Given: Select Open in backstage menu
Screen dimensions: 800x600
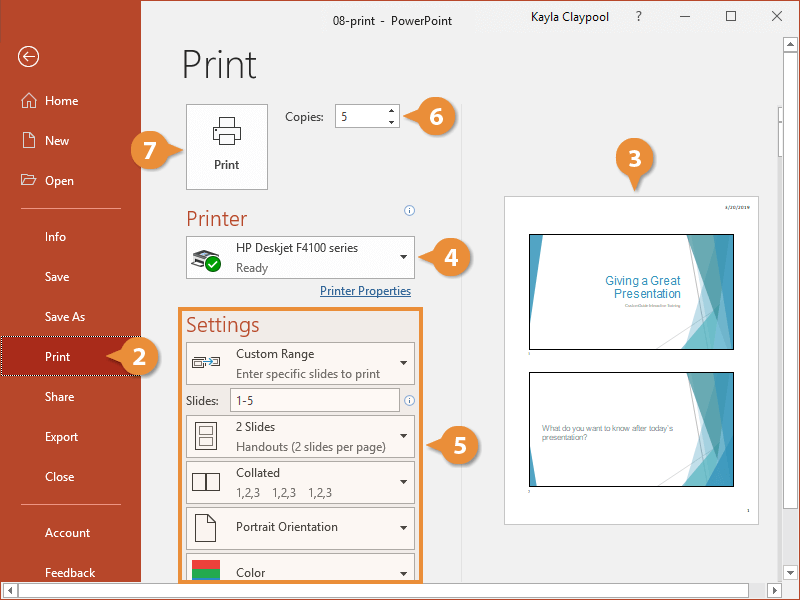Looking at the screenshot, I should [x=59, y=181].
